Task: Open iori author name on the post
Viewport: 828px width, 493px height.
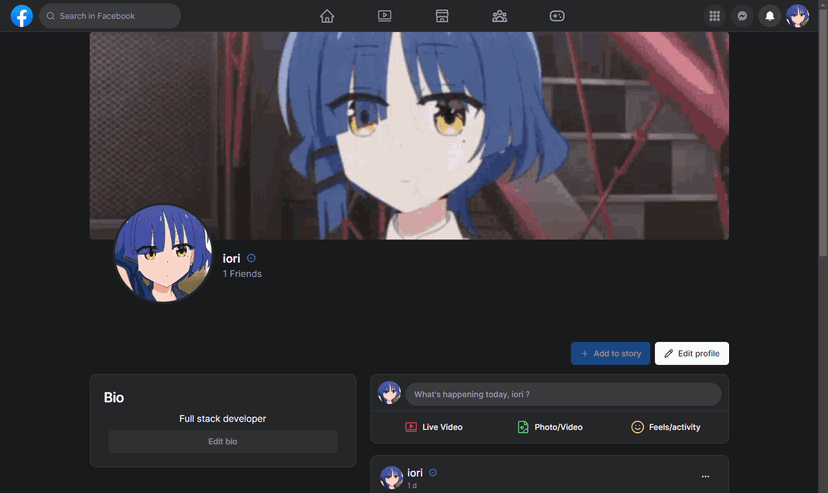Action: [x=415, y=473]
